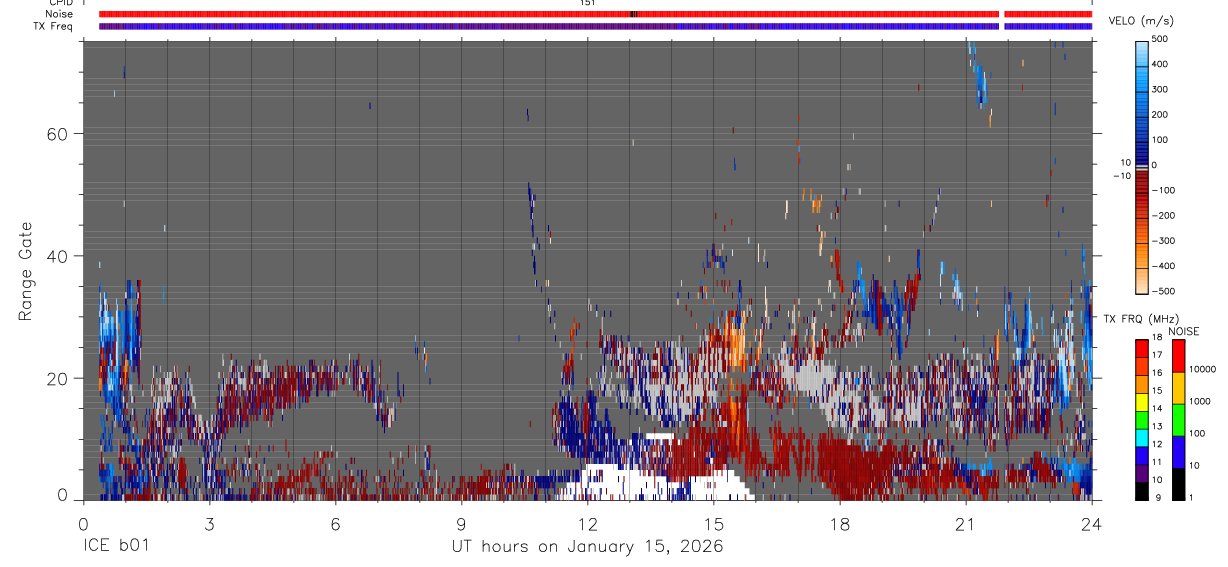Click the 'UT hours on January 15, 2026' axis title

(x=586, y=547)
